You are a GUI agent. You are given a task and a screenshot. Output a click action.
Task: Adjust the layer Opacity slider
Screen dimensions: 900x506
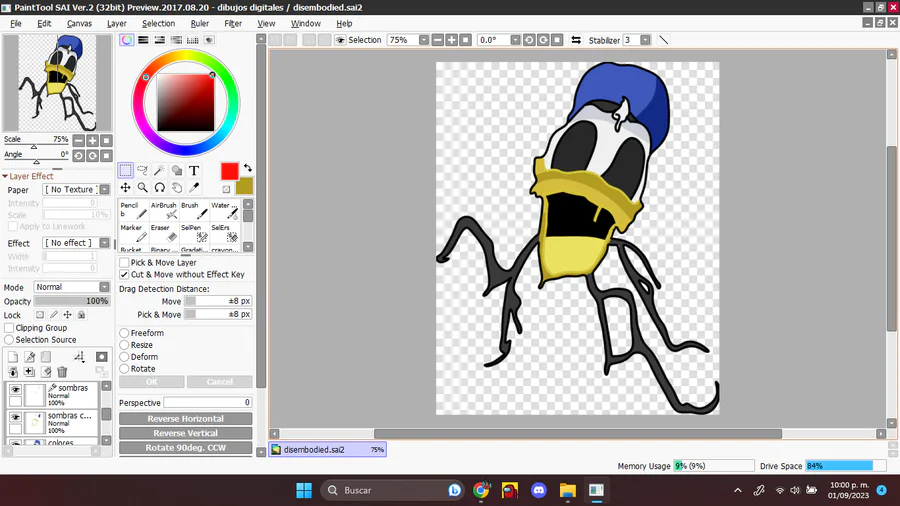pos(72,301)
